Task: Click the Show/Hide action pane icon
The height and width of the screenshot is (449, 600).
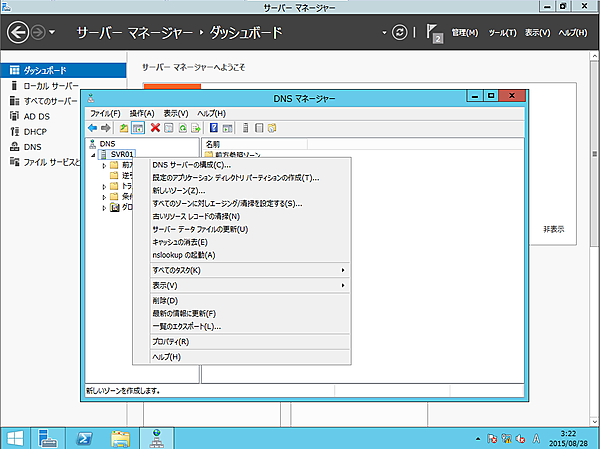Action: point(227,128)
